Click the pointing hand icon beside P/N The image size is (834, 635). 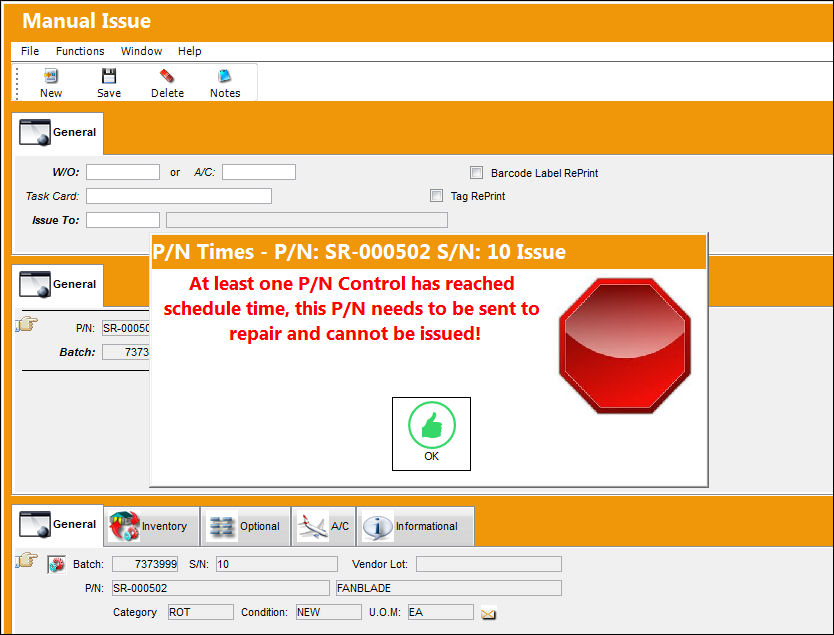(27, 323)
